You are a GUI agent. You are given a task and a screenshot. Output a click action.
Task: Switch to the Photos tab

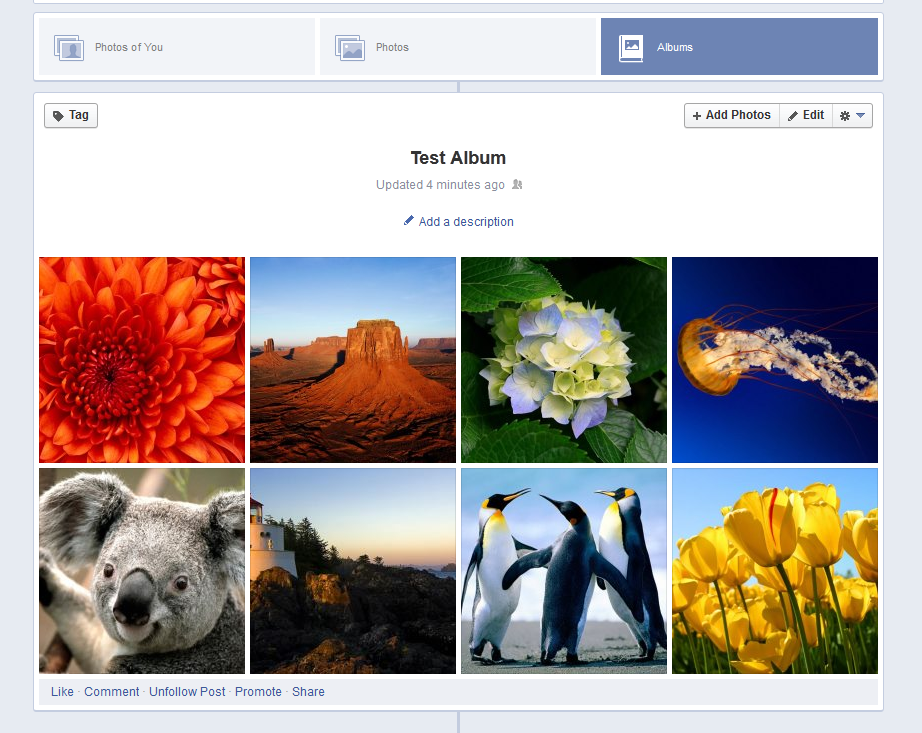[x=458, y=46]
